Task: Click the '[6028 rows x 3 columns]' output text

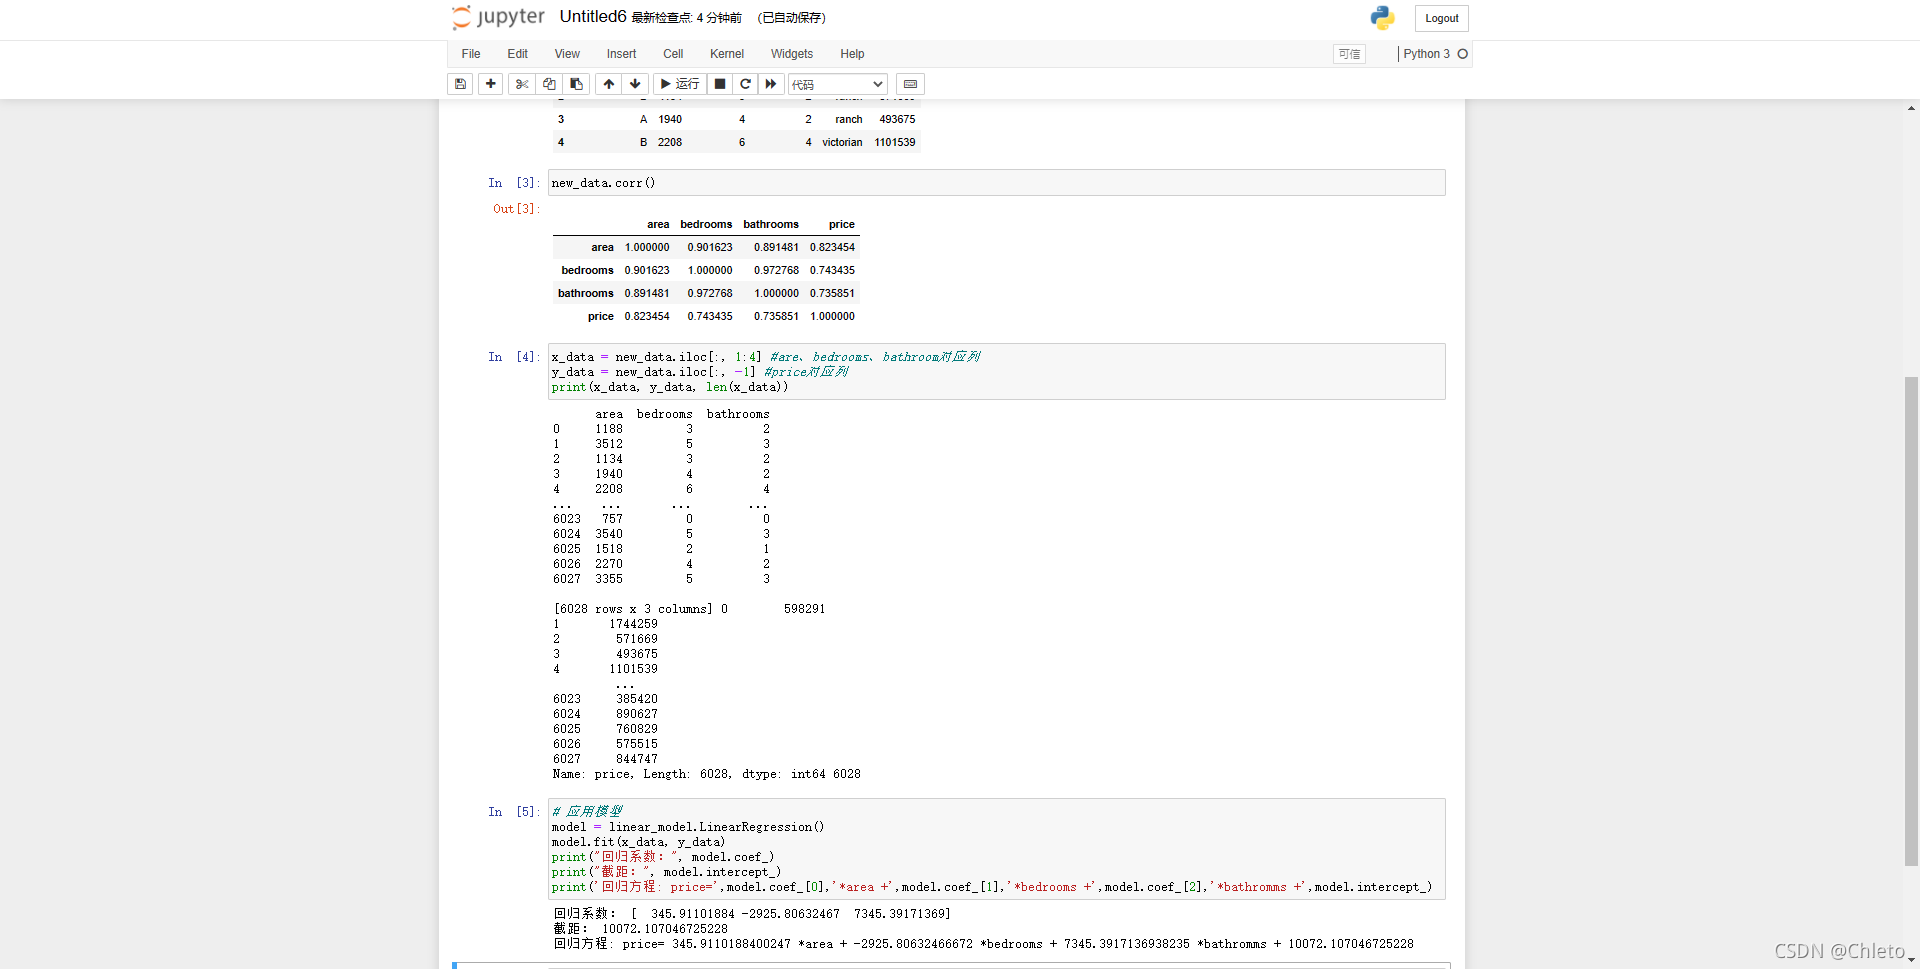Action: (x=633, y=609)
